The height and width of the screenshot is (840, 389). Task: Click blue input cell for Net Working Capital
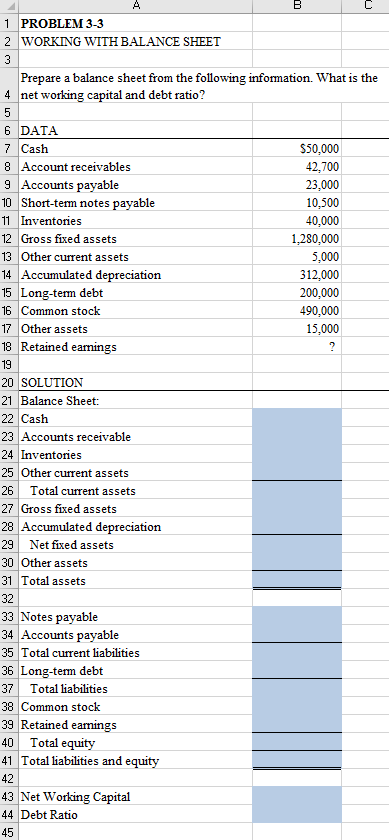(297, 797)
